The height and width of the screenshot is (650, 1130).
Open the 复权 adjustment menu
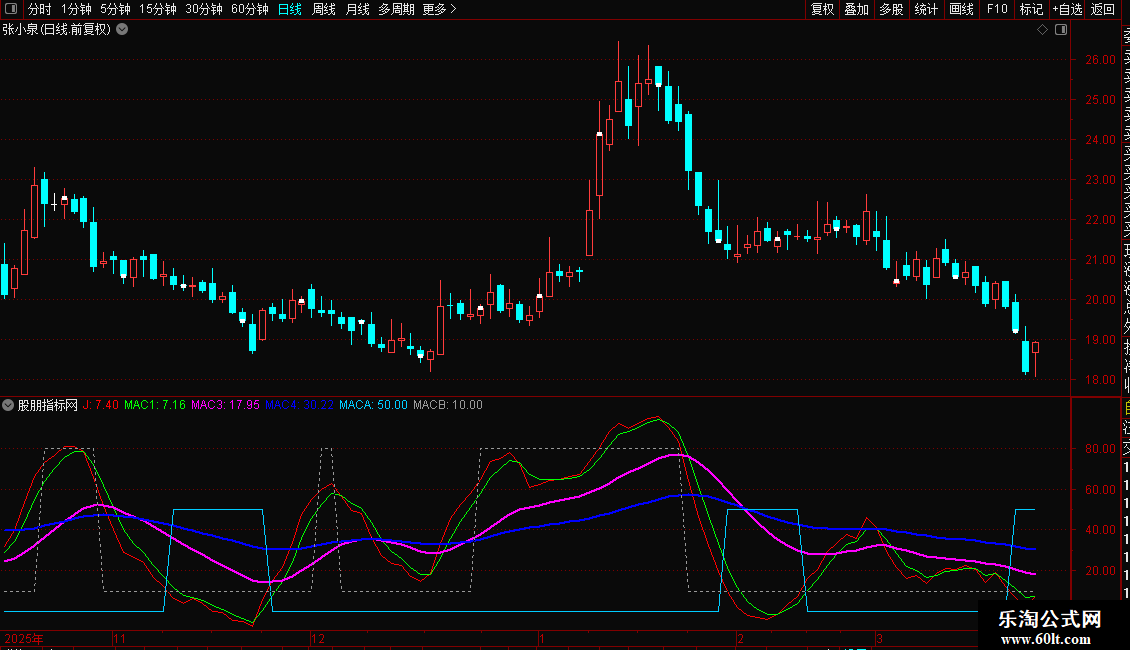click(822, 10)
